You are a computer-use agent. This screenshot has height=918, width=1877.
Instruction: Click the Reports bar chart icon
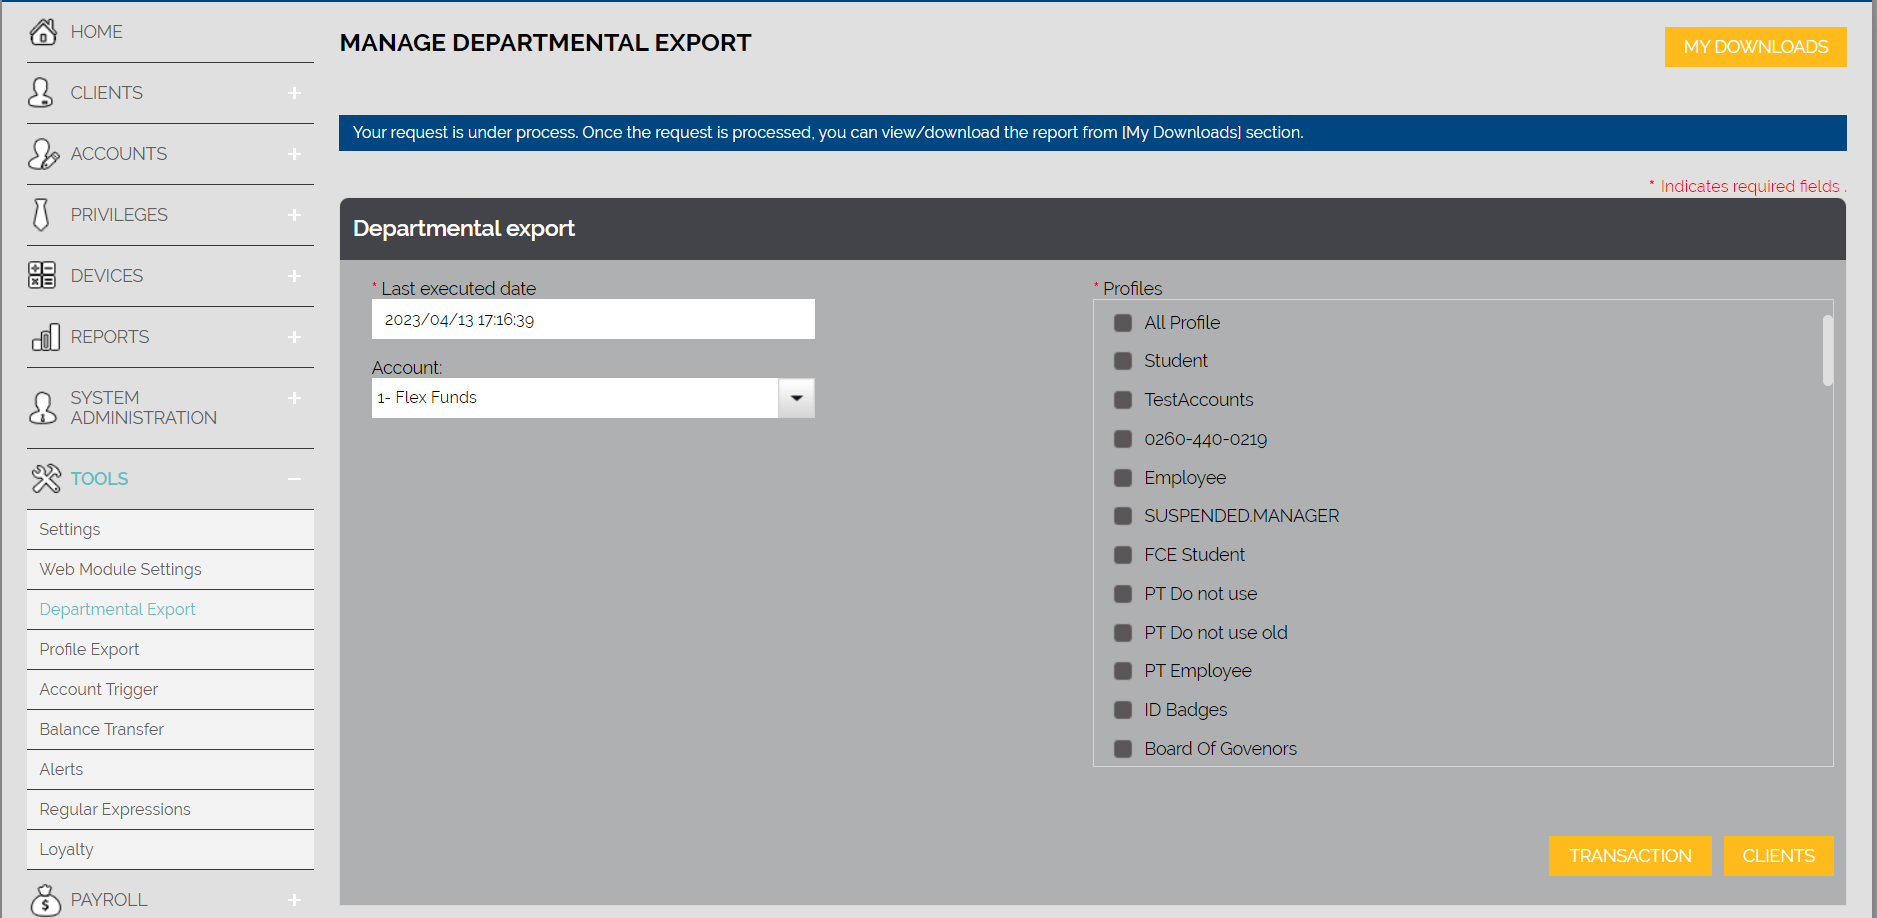(x=45, y=337)
